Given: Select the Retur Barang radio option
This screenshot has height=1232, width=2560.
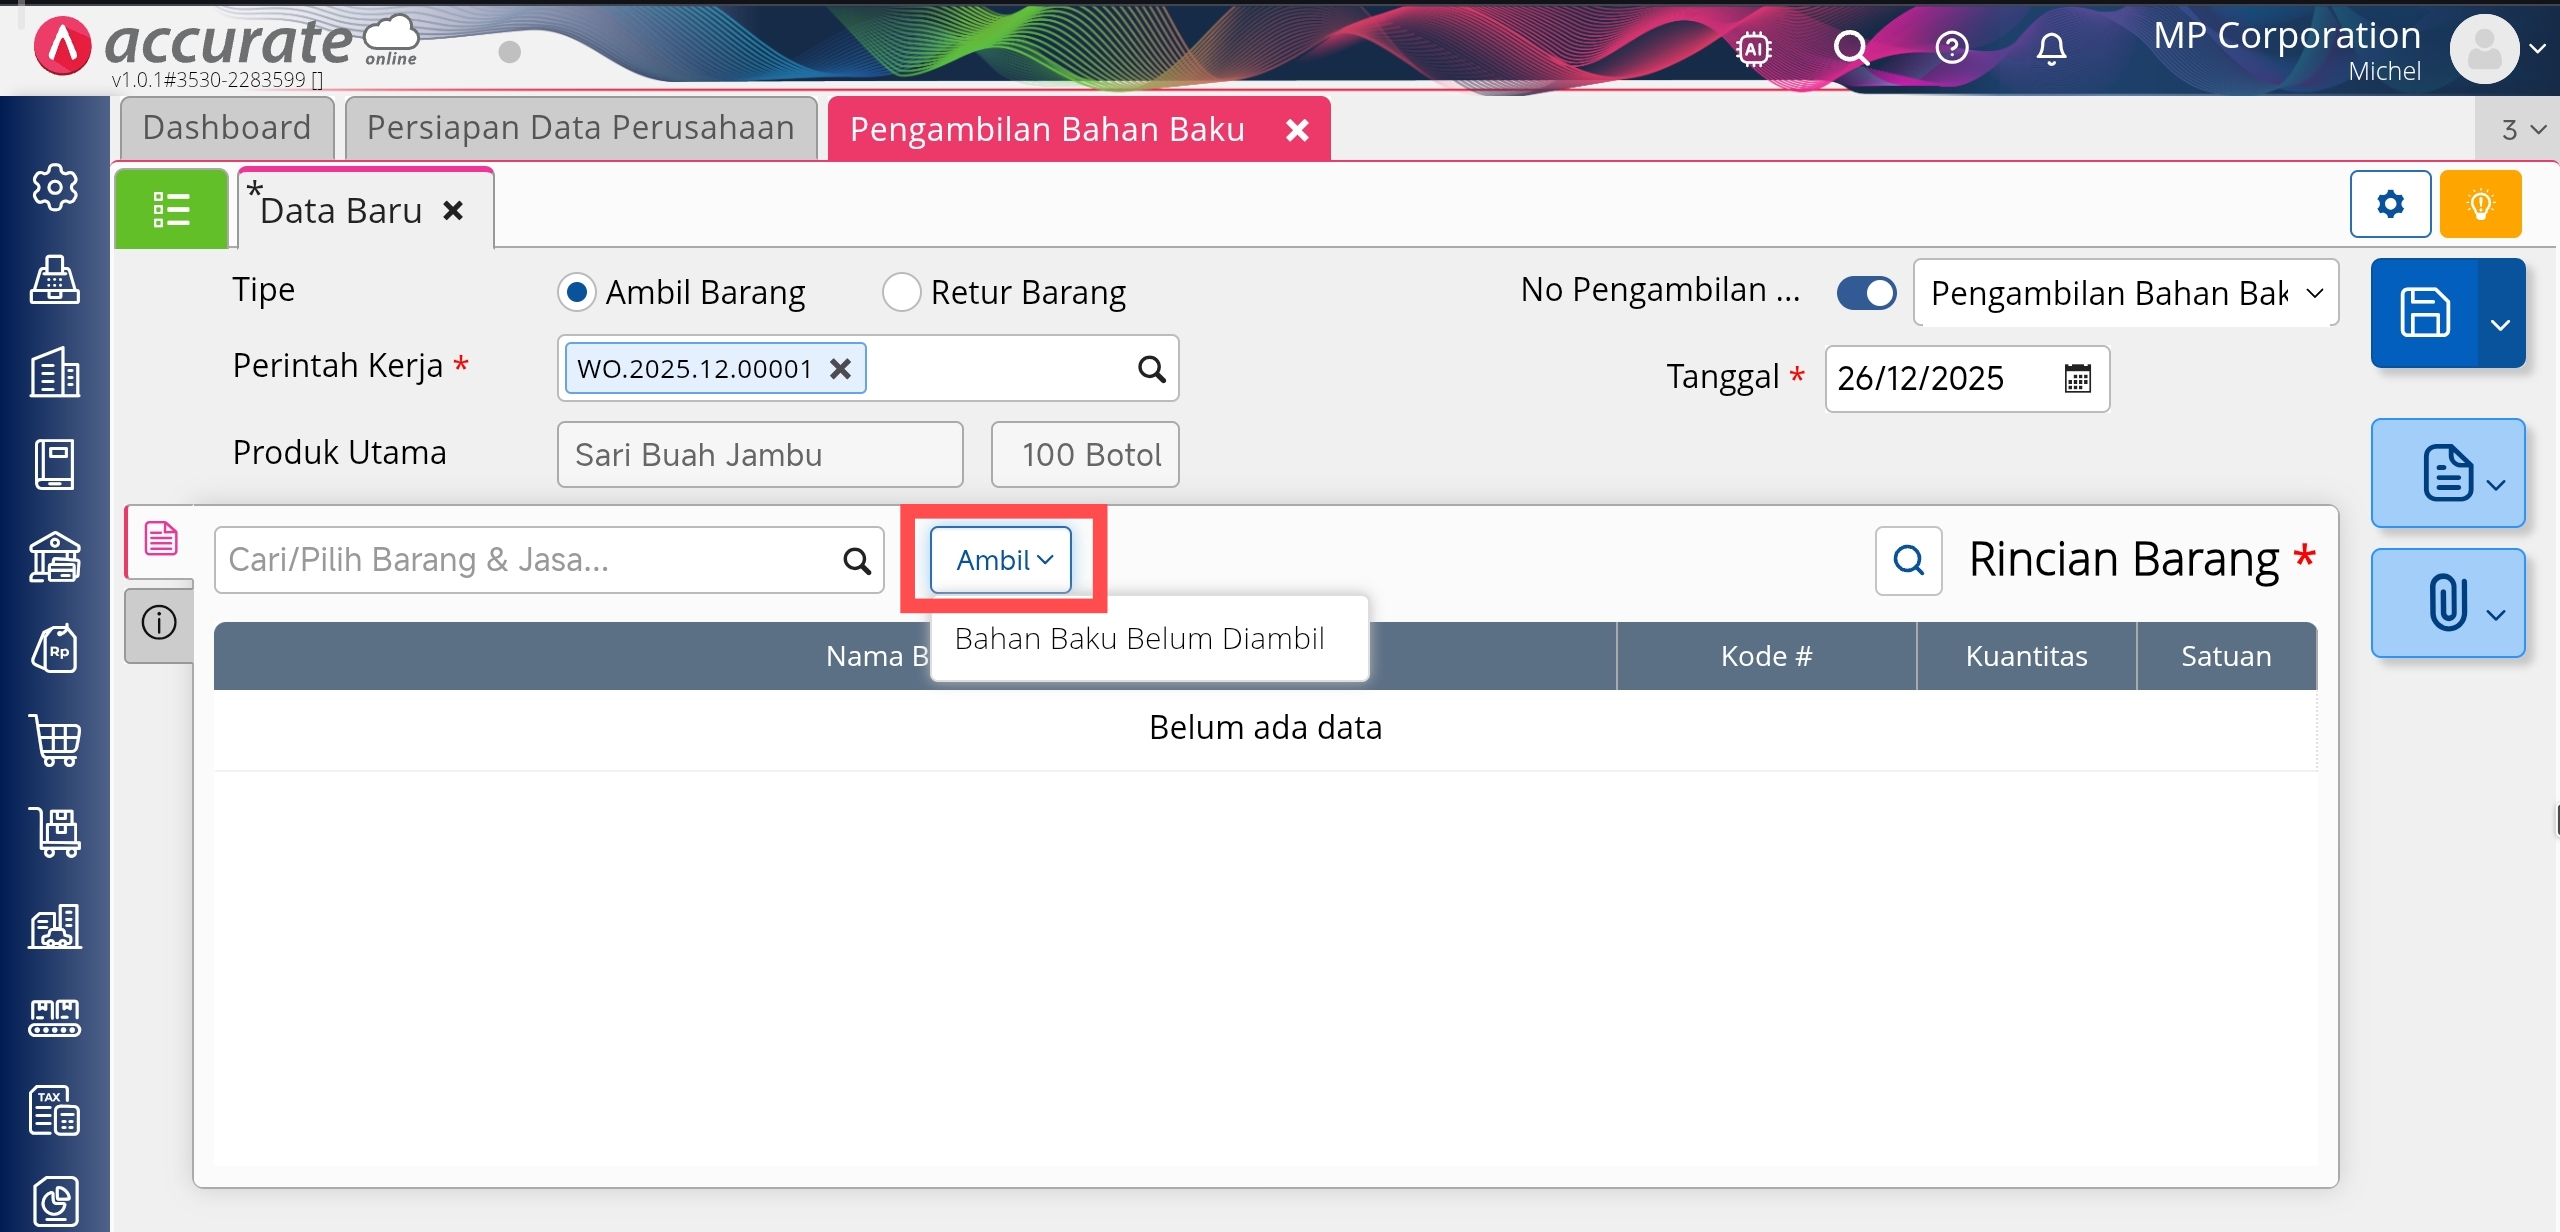Looking at the screenshot, I should (901, 292).
